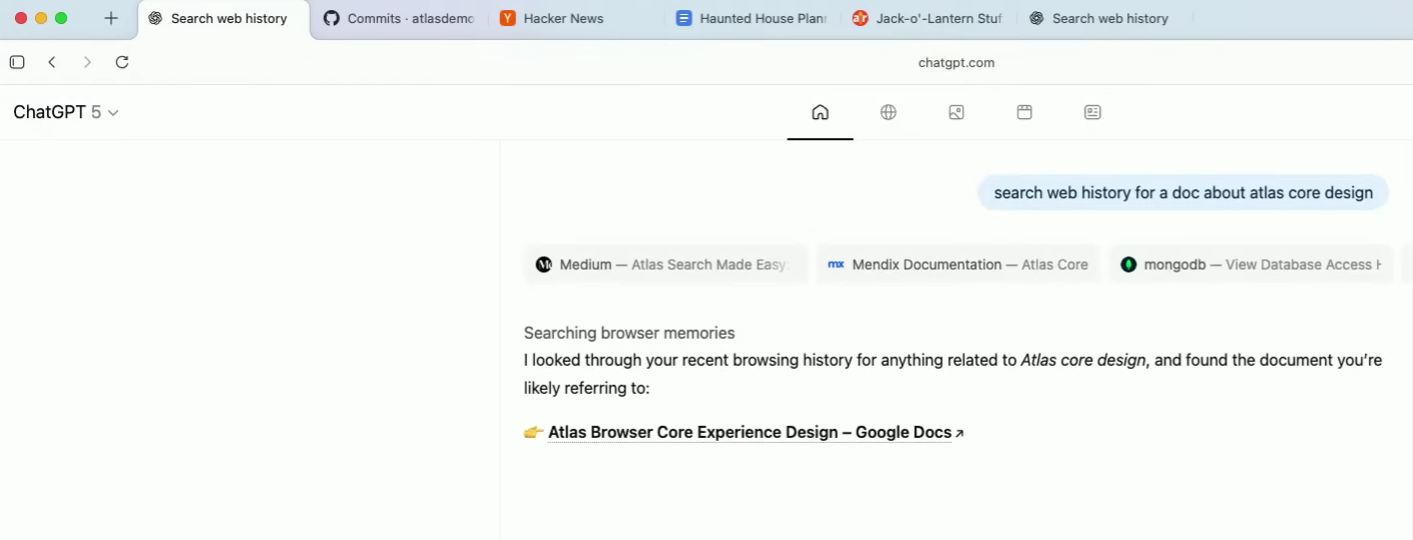Open the news feed tab icon
The height and width of the screenshot is (540, 1413).
point(1092,112)
